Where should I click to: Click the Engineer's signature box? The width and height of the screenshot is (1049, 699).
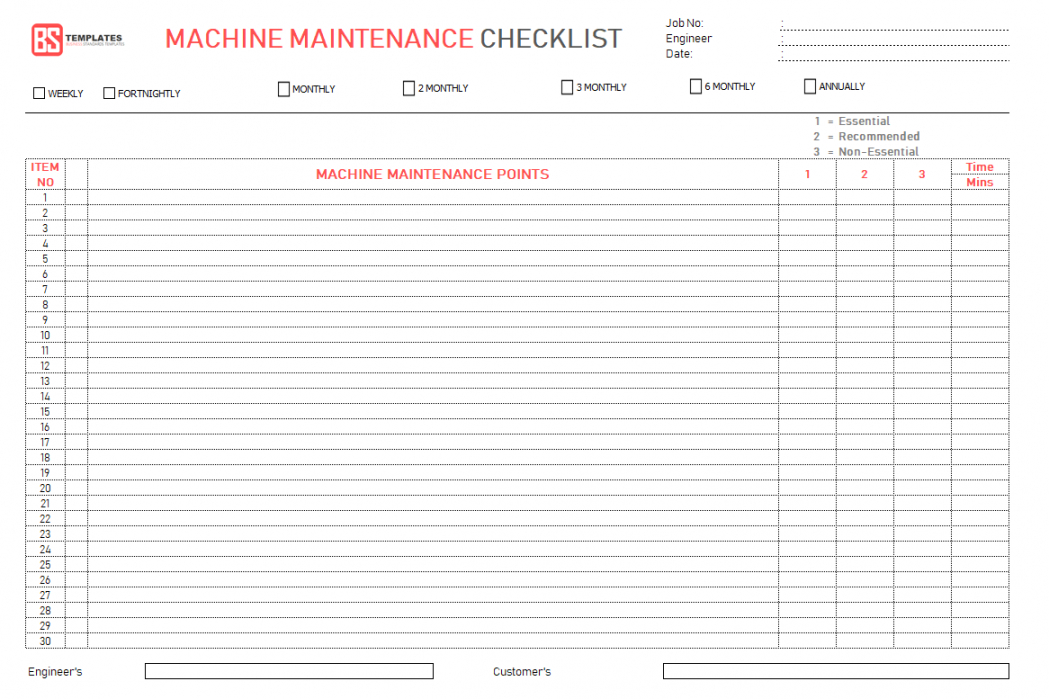288,671
